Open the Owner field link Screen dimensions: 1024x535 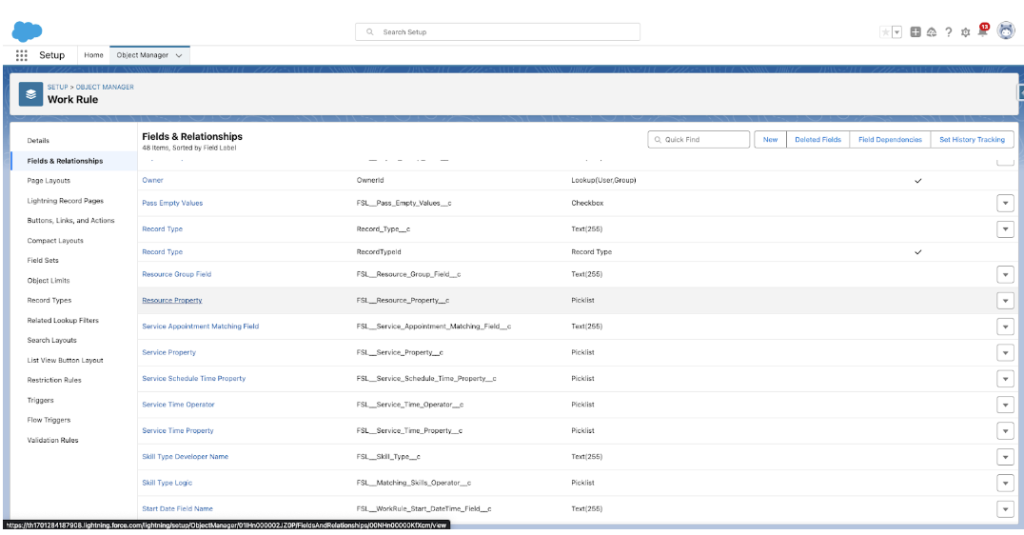point(153,180)
